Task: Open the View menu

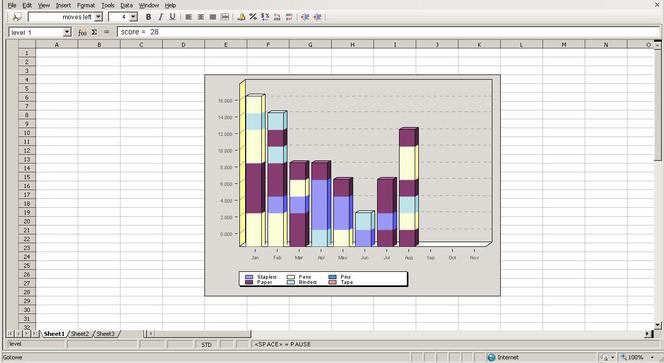Action: click(x=44, y=5)
